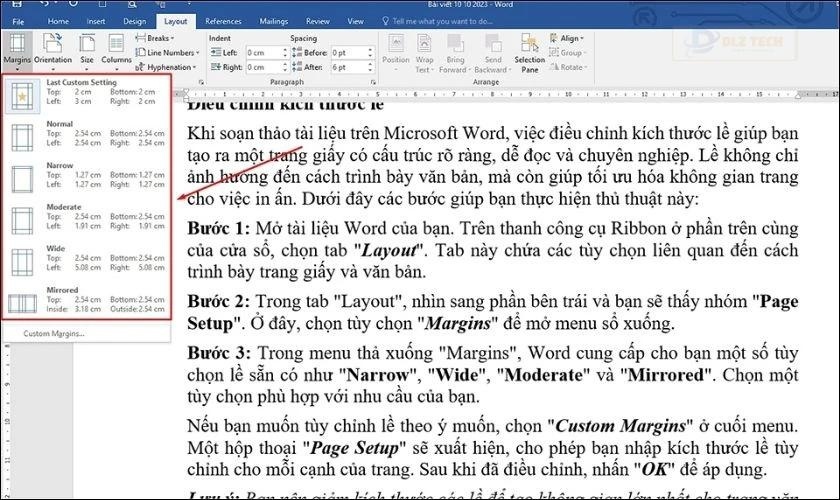The image size is (840, 500).
Task: Click the Redo icon in quick access toolbar
Action: (73, 4)
